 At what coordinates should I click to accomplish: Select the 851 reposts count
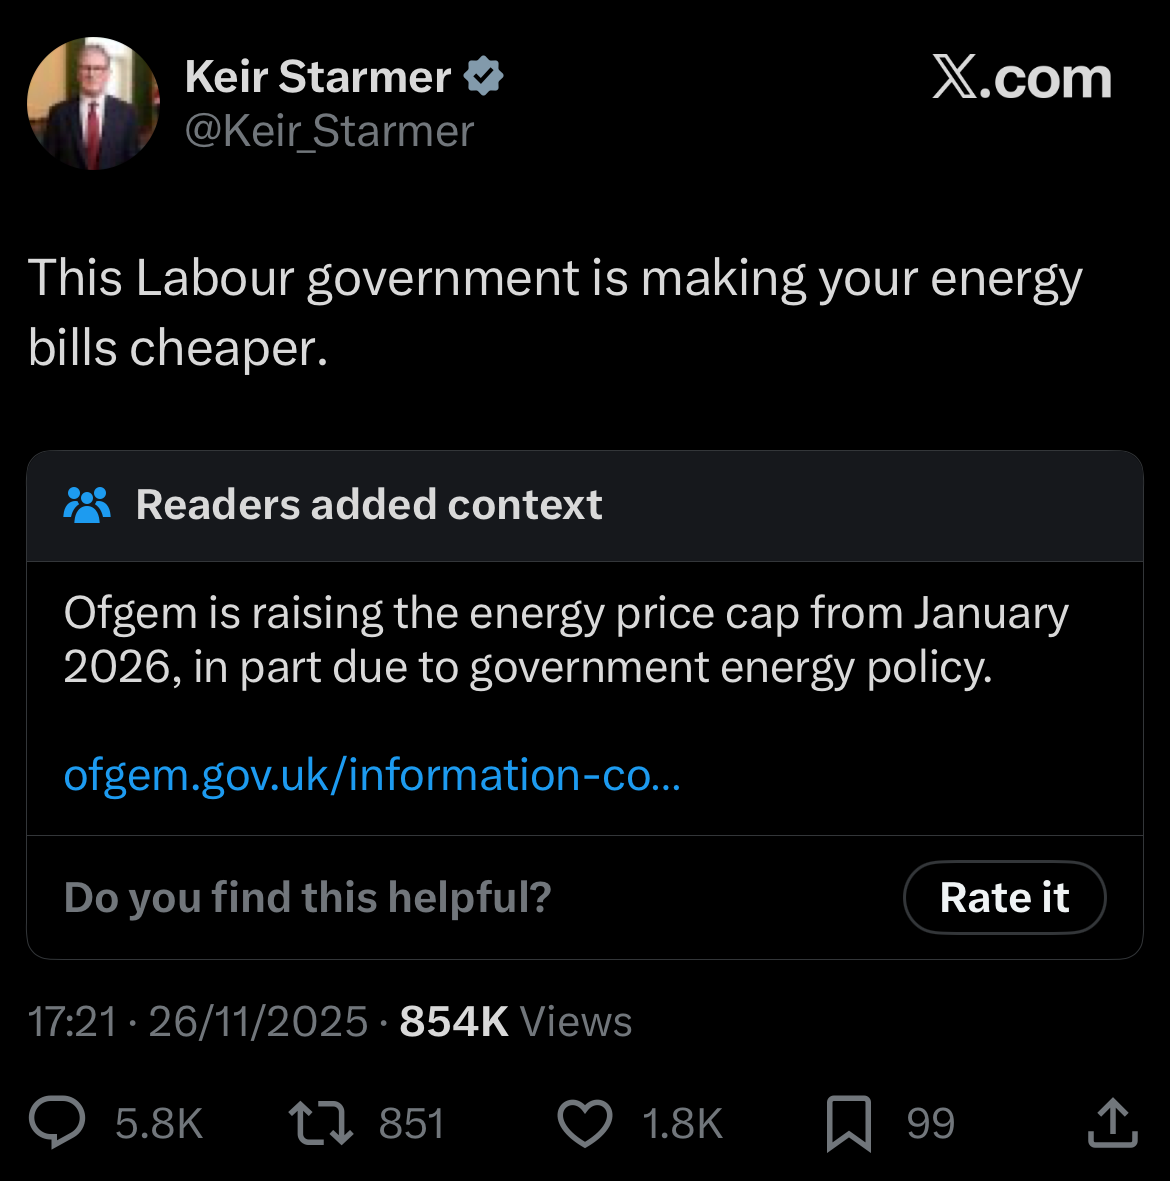(x=412, y=1123)
